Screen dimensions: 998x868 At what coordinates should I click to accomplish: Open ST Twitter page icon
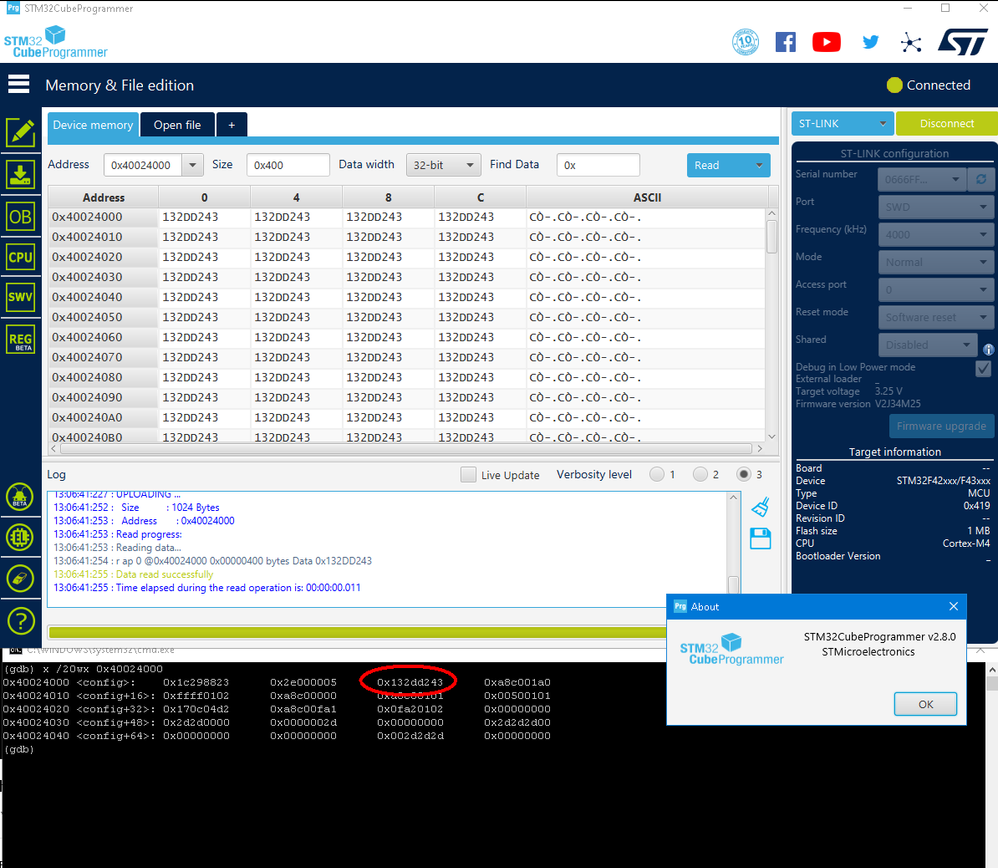(870, 43)
